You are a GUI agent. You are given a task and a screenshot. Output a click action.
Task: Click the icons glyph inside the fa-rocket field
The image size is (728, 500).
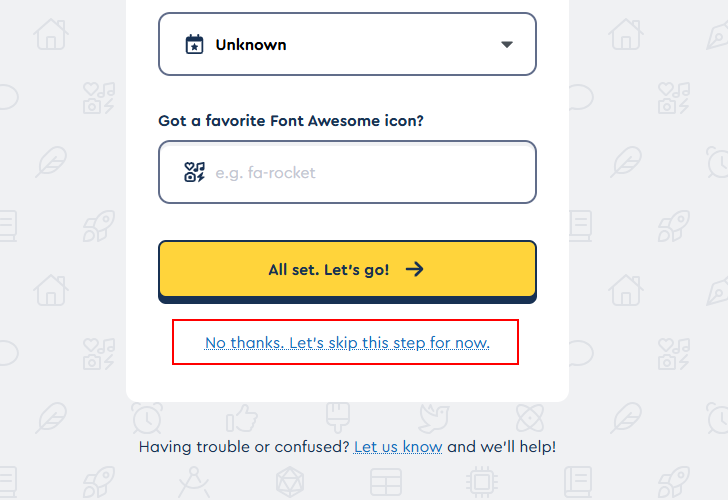click(194, 172)
